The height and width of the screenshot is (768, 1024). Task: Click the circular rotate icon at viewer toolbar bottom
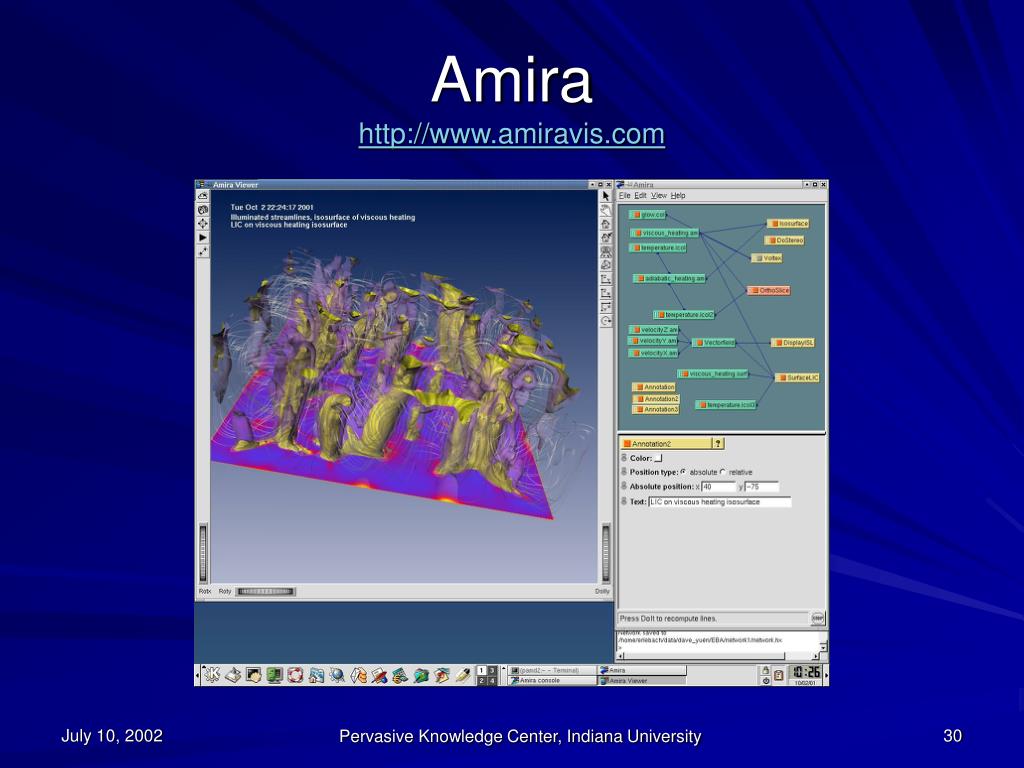(x=606, y=321)
